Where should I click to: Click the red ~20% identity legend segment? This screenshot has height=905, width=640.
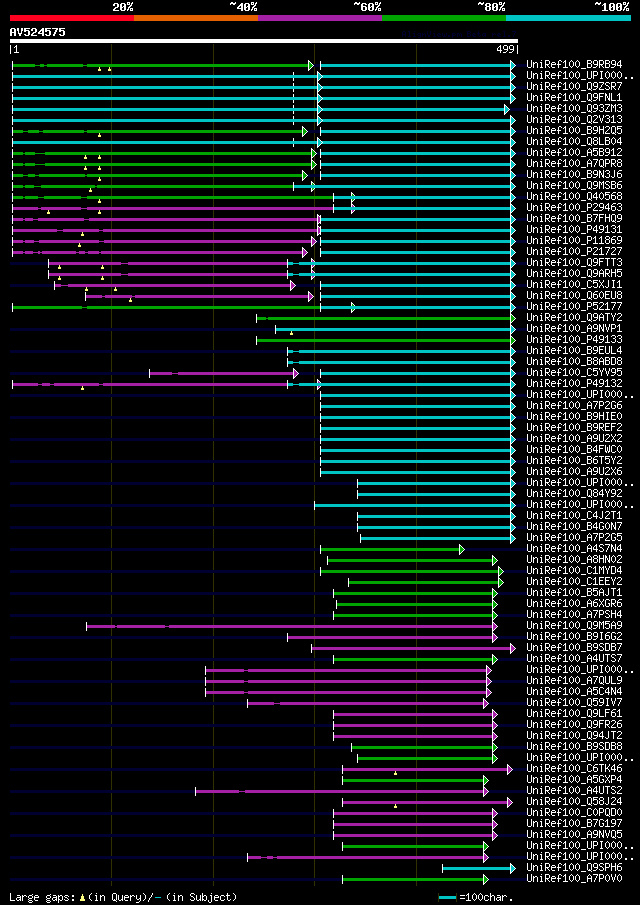click(x=72, y=18)
